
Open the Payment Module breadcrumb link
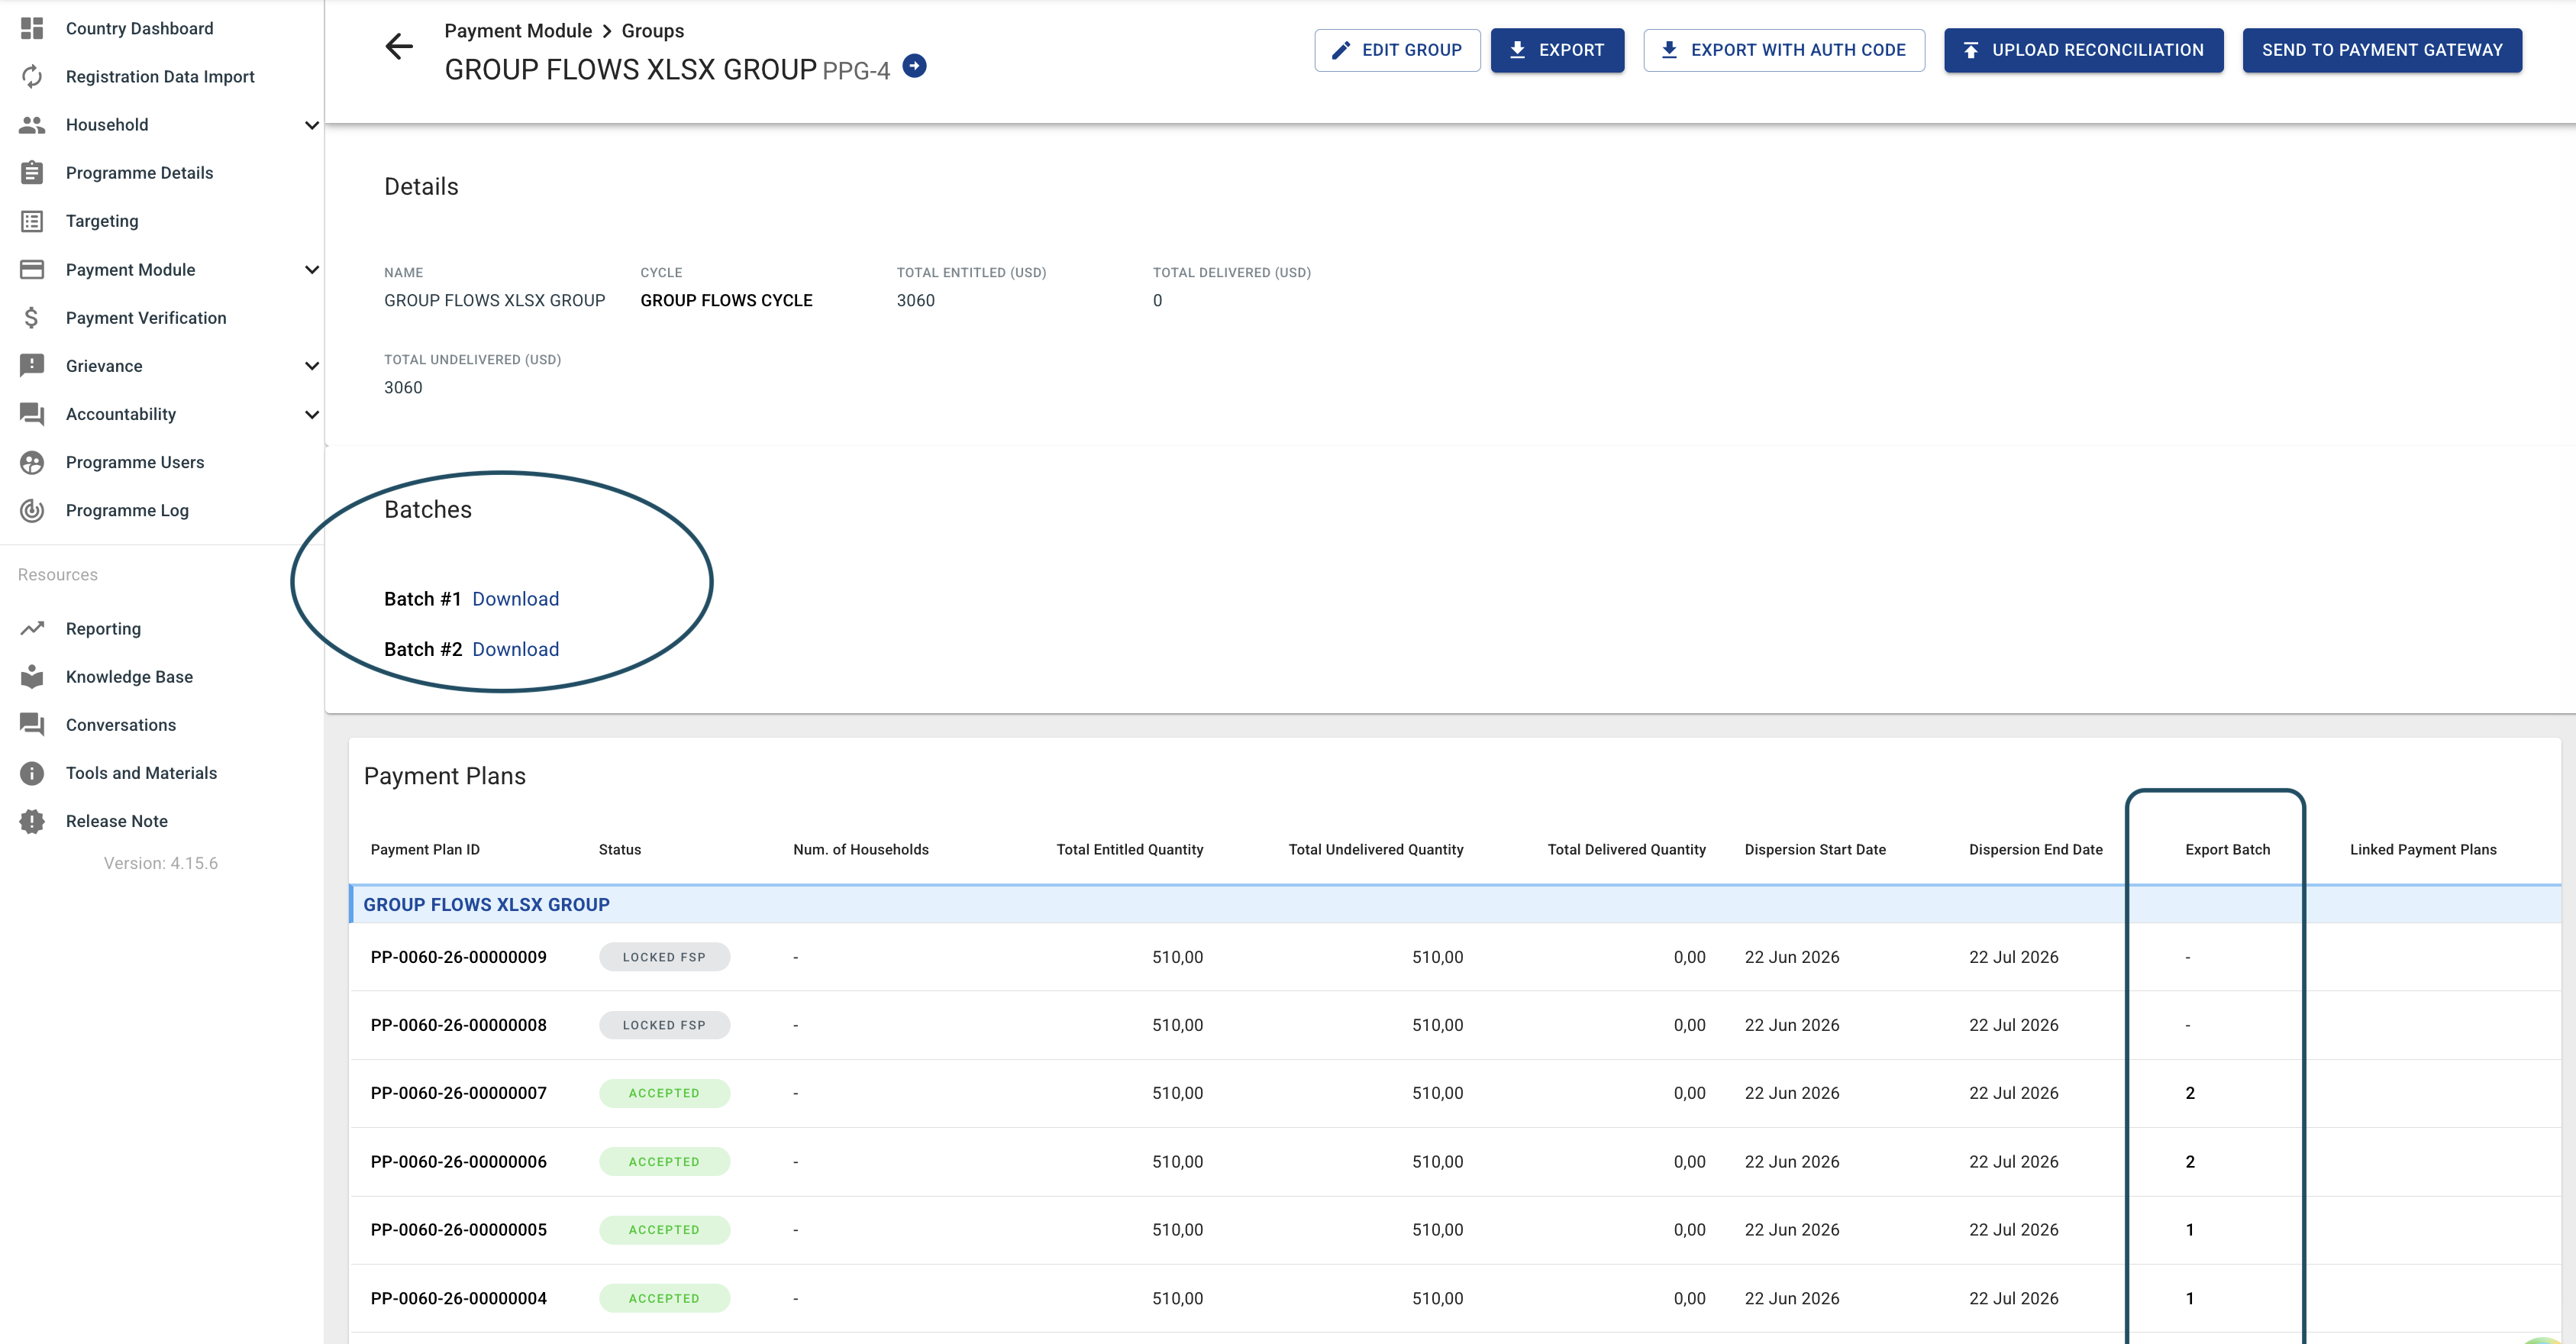click(518, 31)
